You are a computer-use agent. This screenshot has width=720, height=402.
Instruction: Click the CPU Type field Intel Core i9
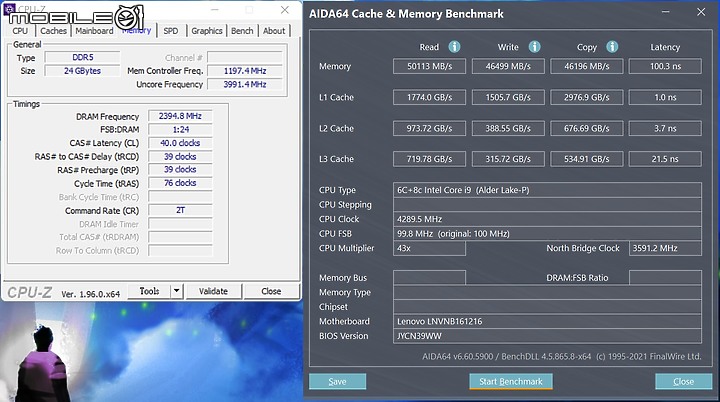[x=547, y=190]
